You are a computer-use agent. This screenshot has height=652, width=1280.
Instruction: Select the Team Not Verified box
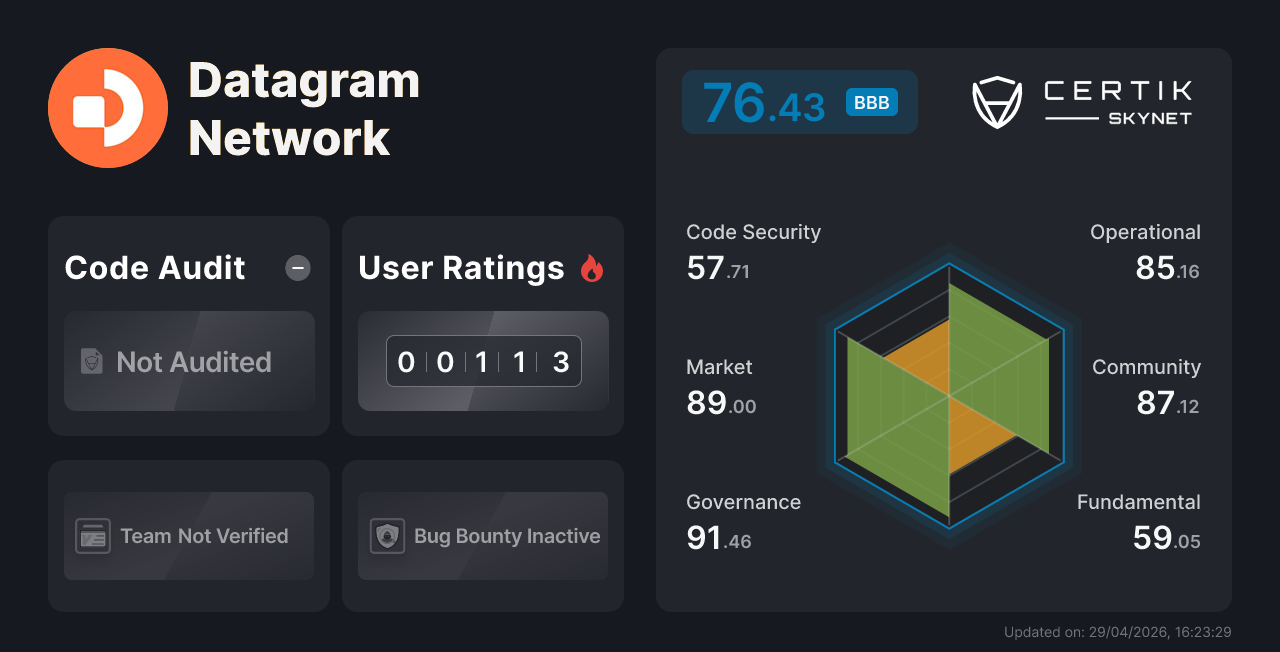(x=189, y=536)
